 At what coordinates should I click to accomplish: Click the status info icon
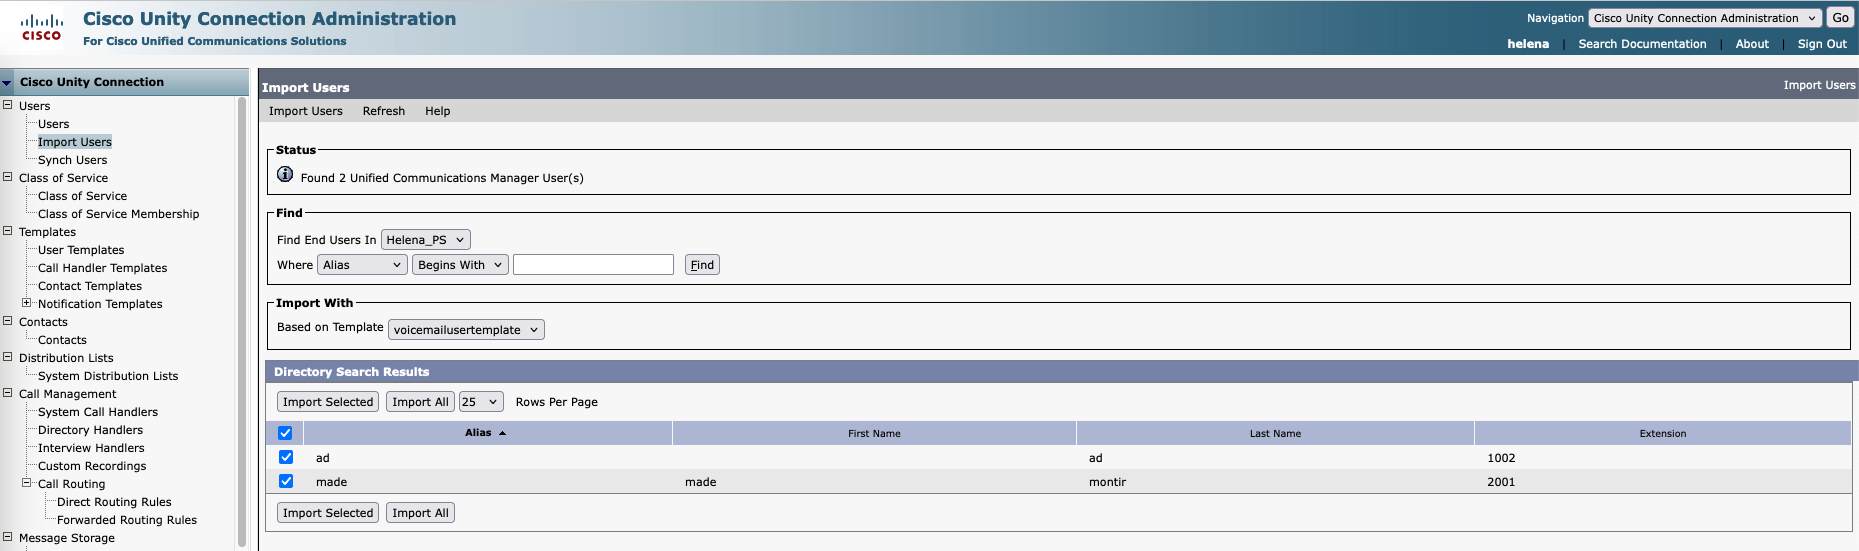click(x=285, y=175)
